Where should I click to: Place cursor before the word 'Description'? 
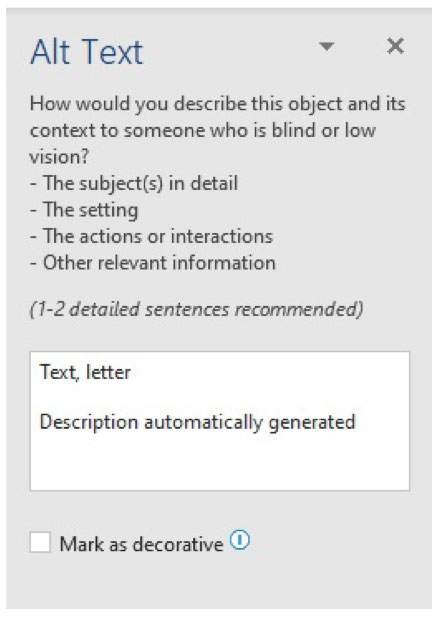click(x=40, y=423)
